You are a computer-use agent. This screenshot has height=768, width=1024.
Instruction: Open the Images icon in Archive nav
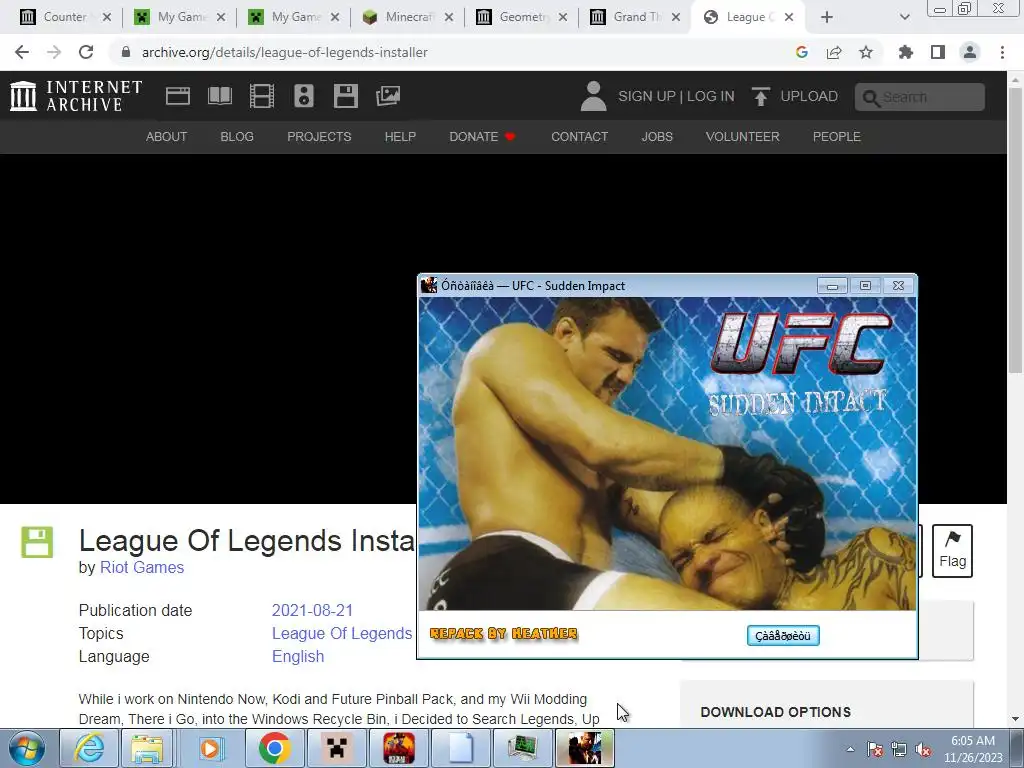[x=388, y=96]
